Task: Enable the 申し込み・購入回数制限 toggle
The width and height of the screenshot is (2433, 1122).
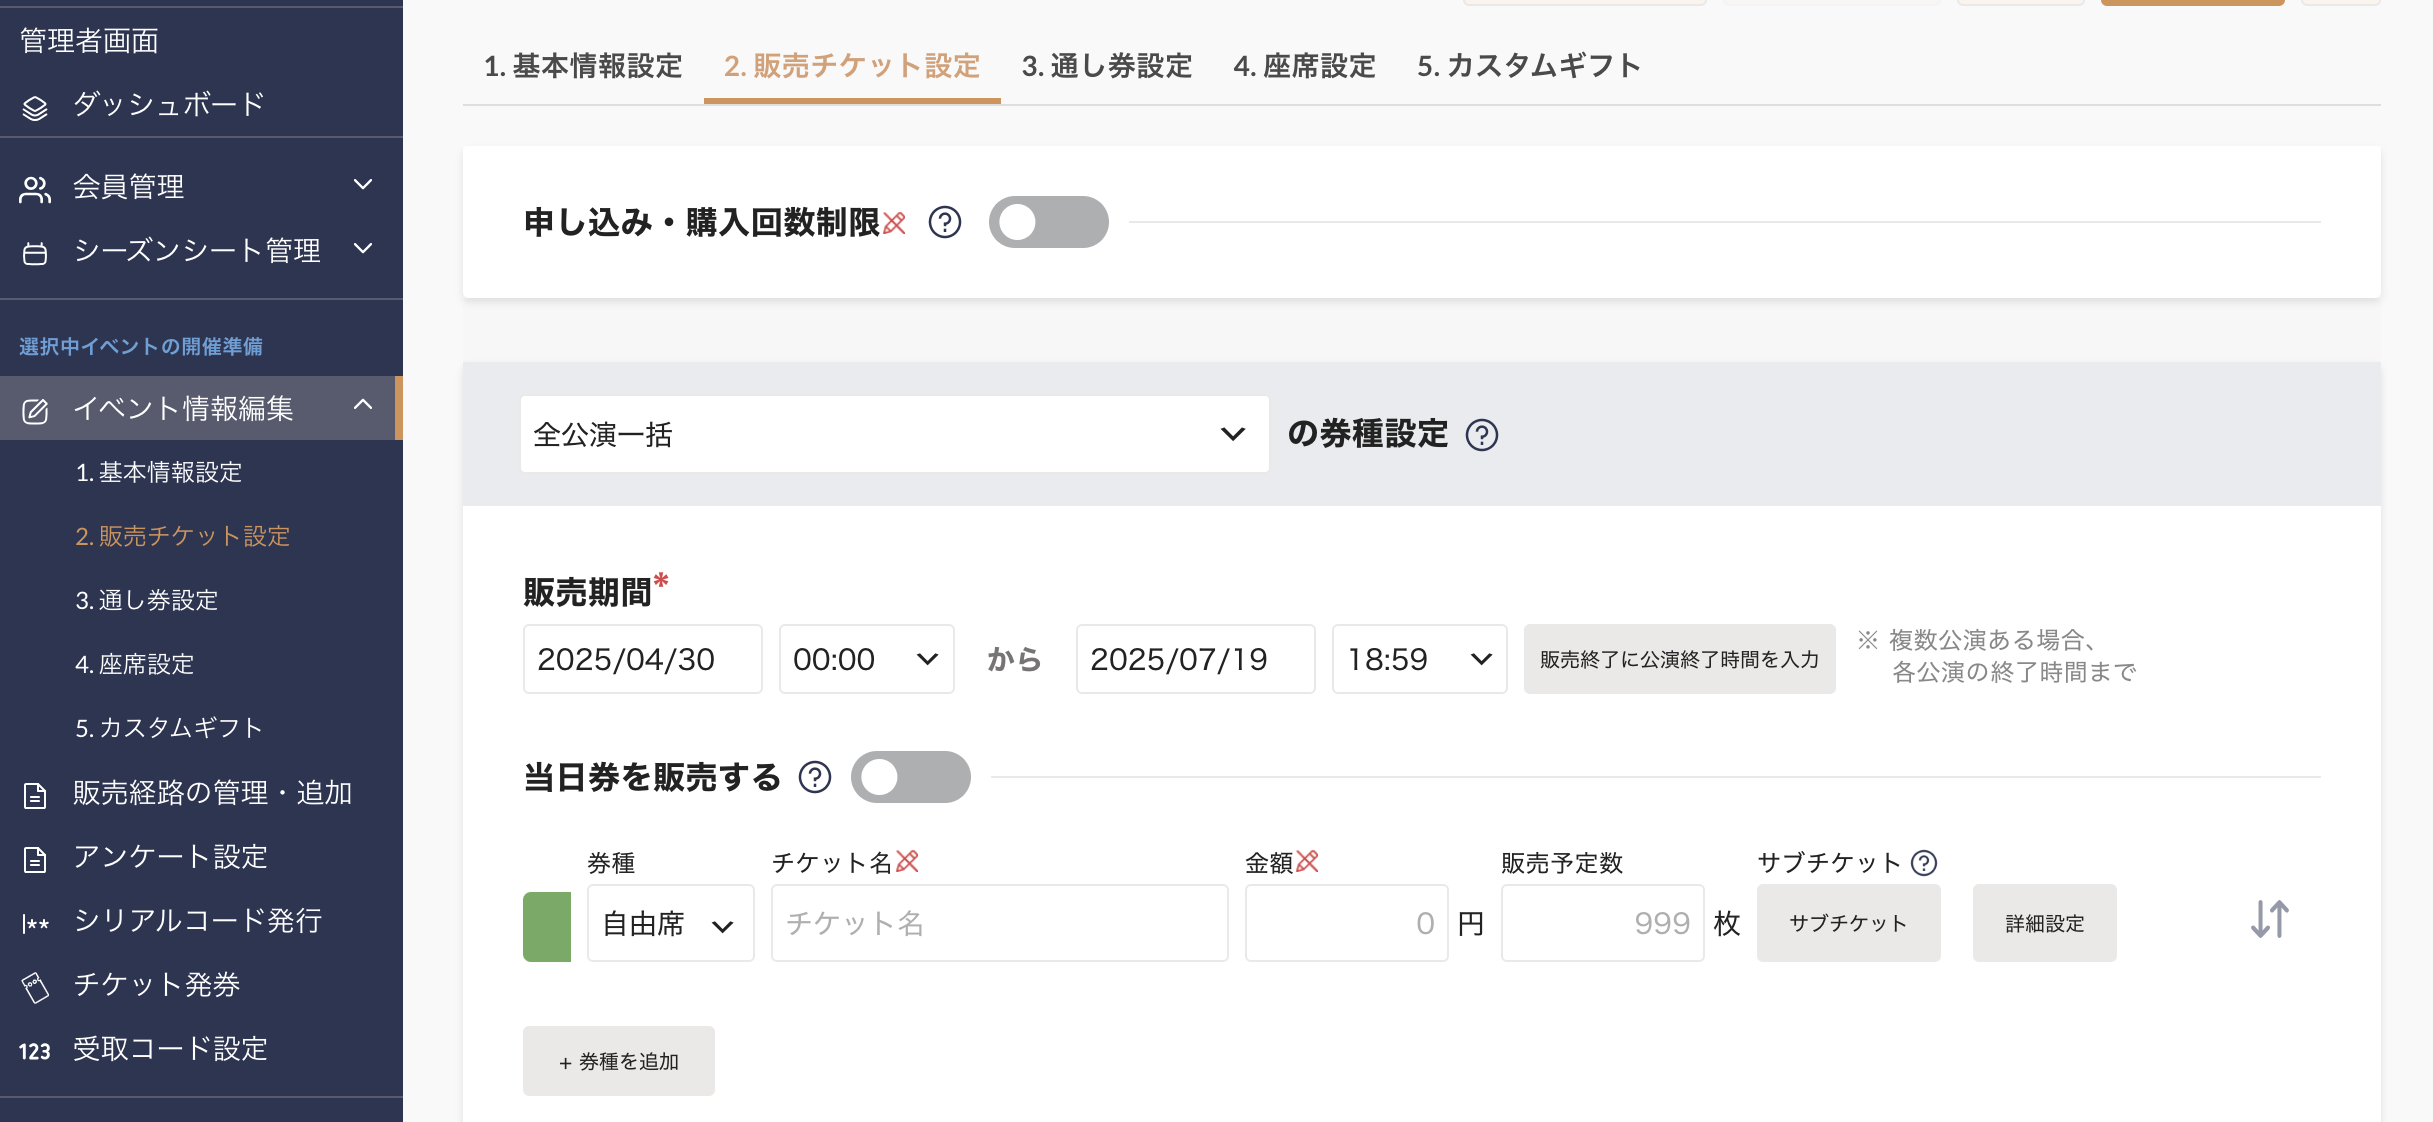Action: 1048,222
